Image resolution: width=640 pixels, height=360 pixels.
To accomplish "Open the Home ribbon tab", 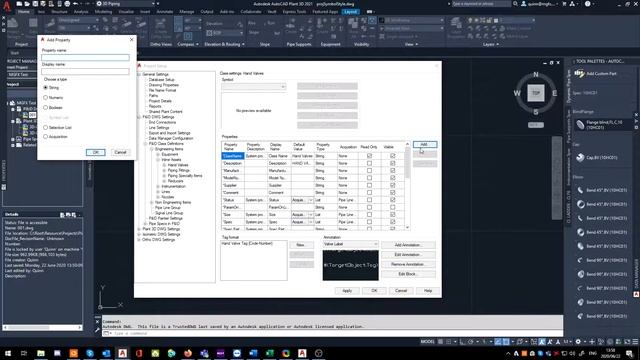I will coord(24,12).
